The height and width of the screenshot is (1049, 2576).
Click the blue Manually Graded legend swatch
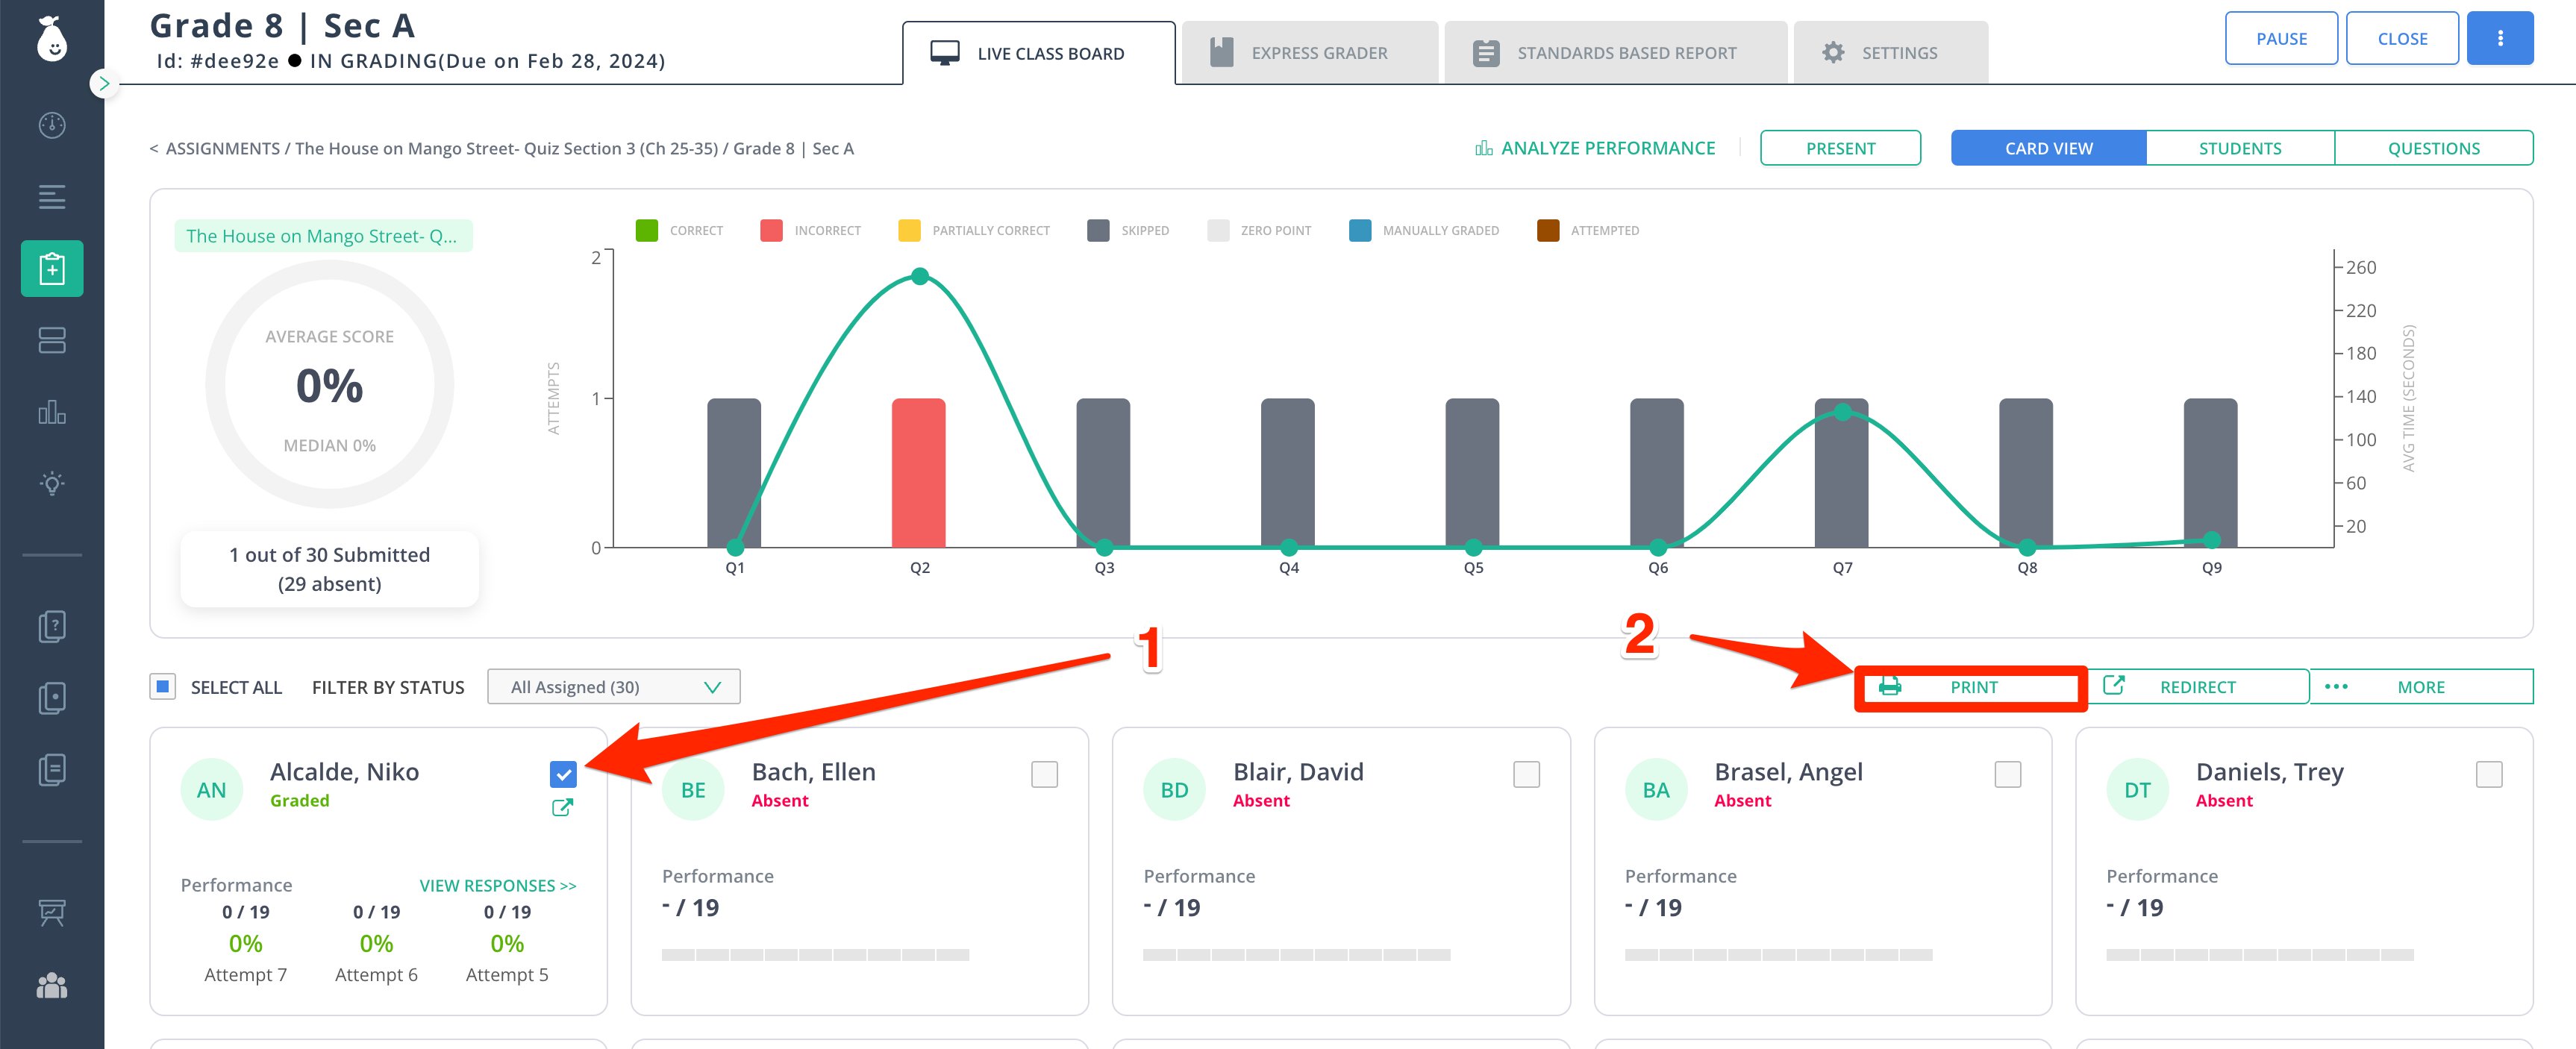click(x=1360, y=230)
